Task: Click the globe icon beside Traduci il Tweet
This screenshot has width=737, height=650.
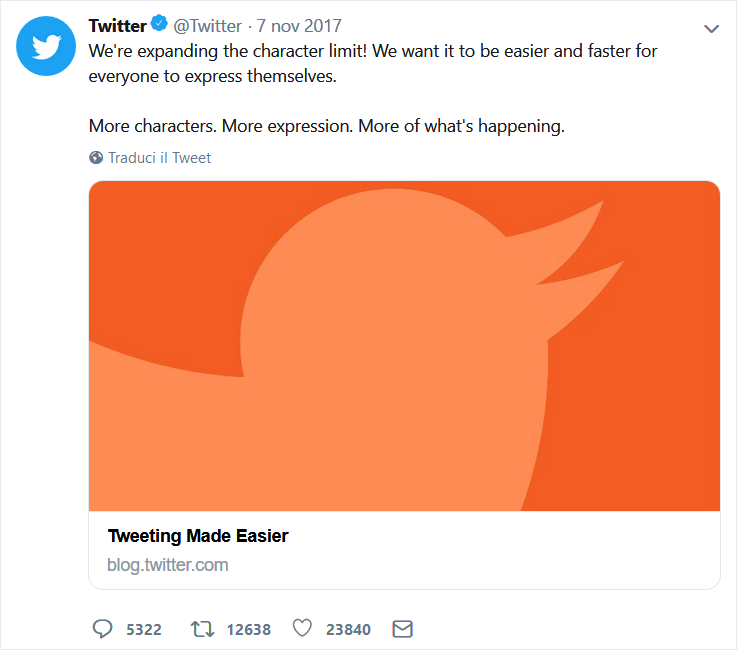Action: (96, 158)
